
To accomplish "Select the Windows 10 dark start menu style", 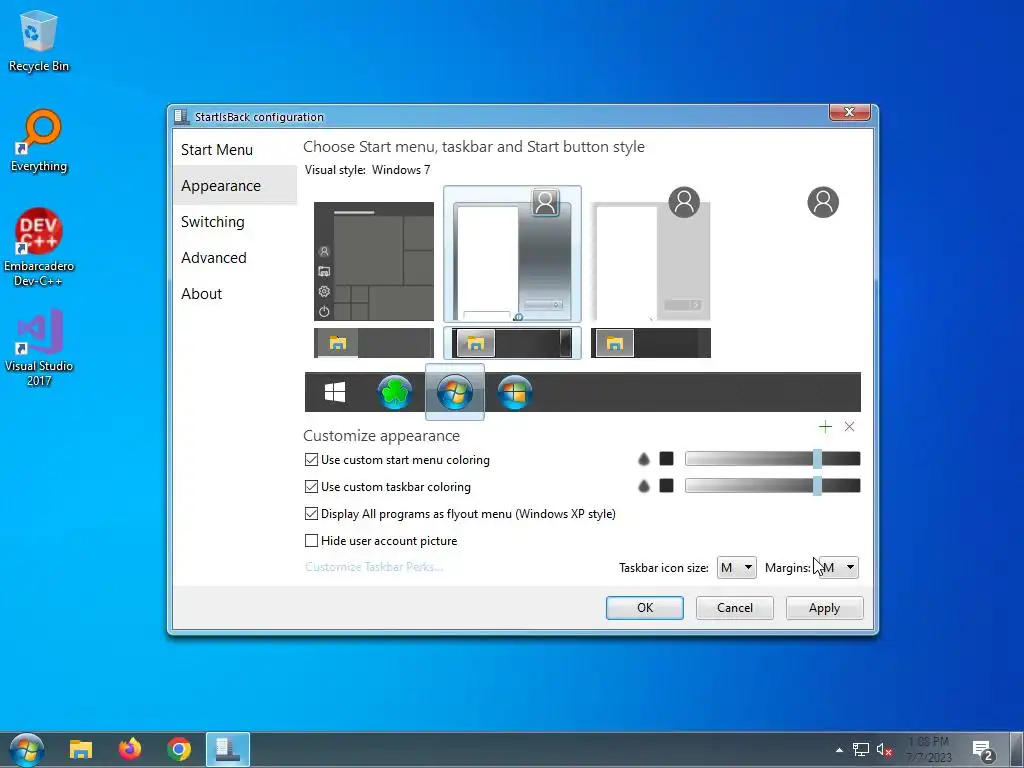I will (x=374, y=261).
